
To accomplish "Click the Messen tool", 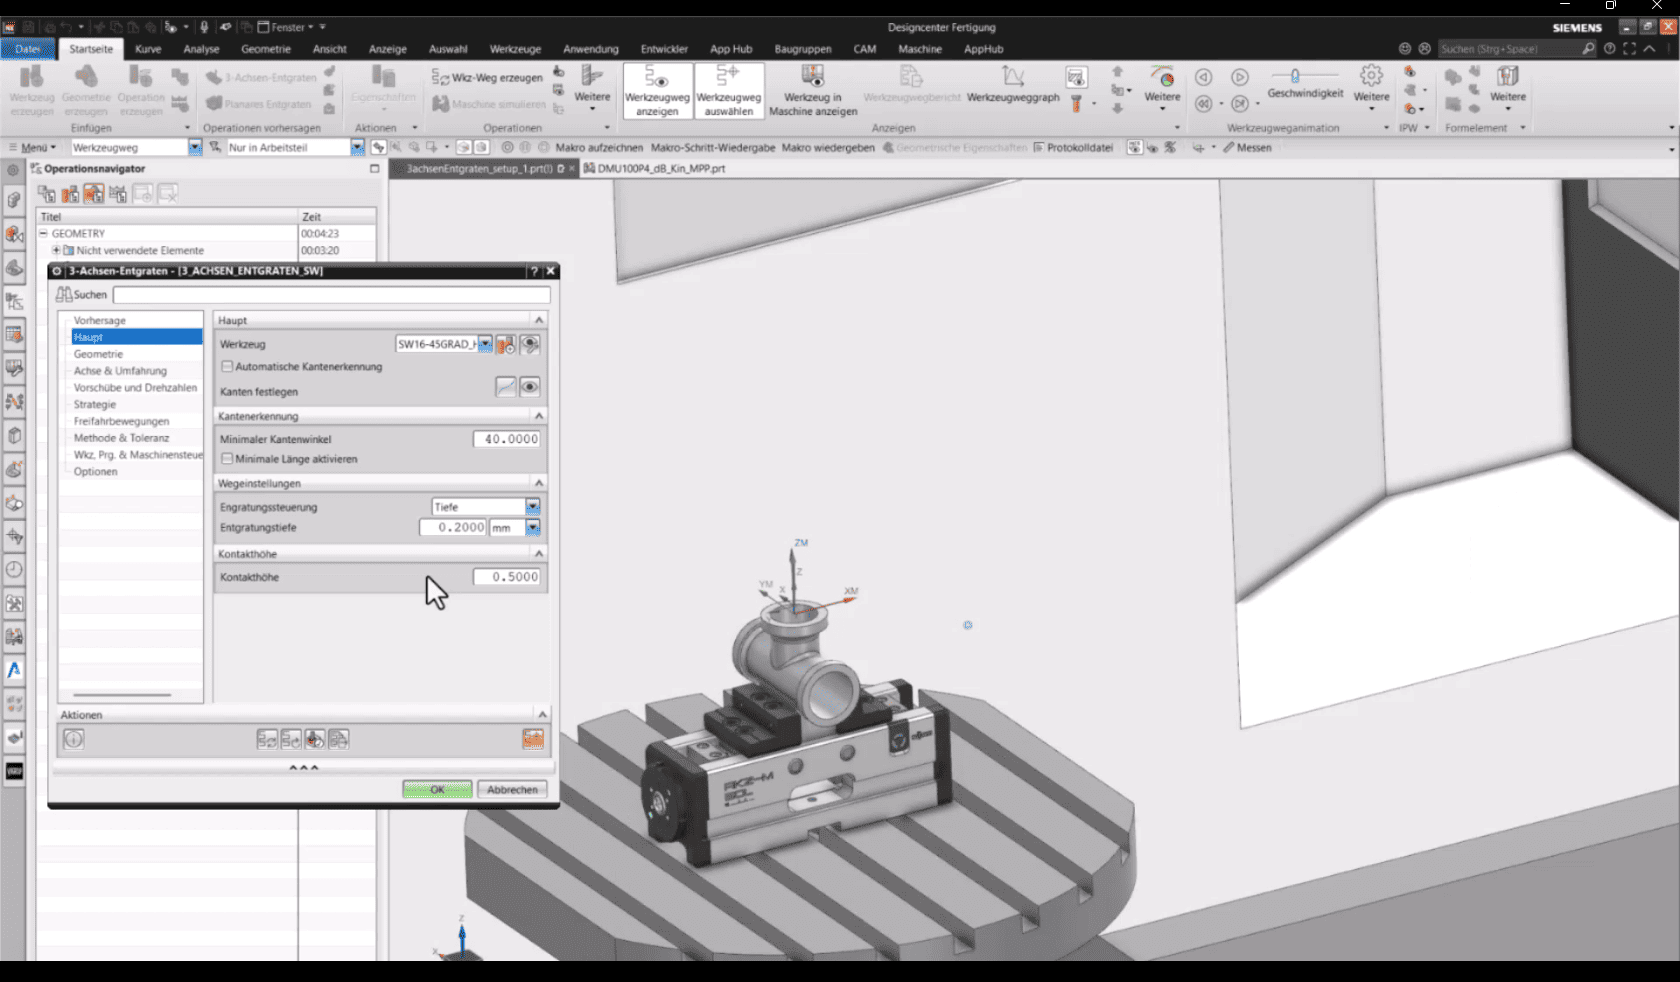I will (x=1247, y=147).
